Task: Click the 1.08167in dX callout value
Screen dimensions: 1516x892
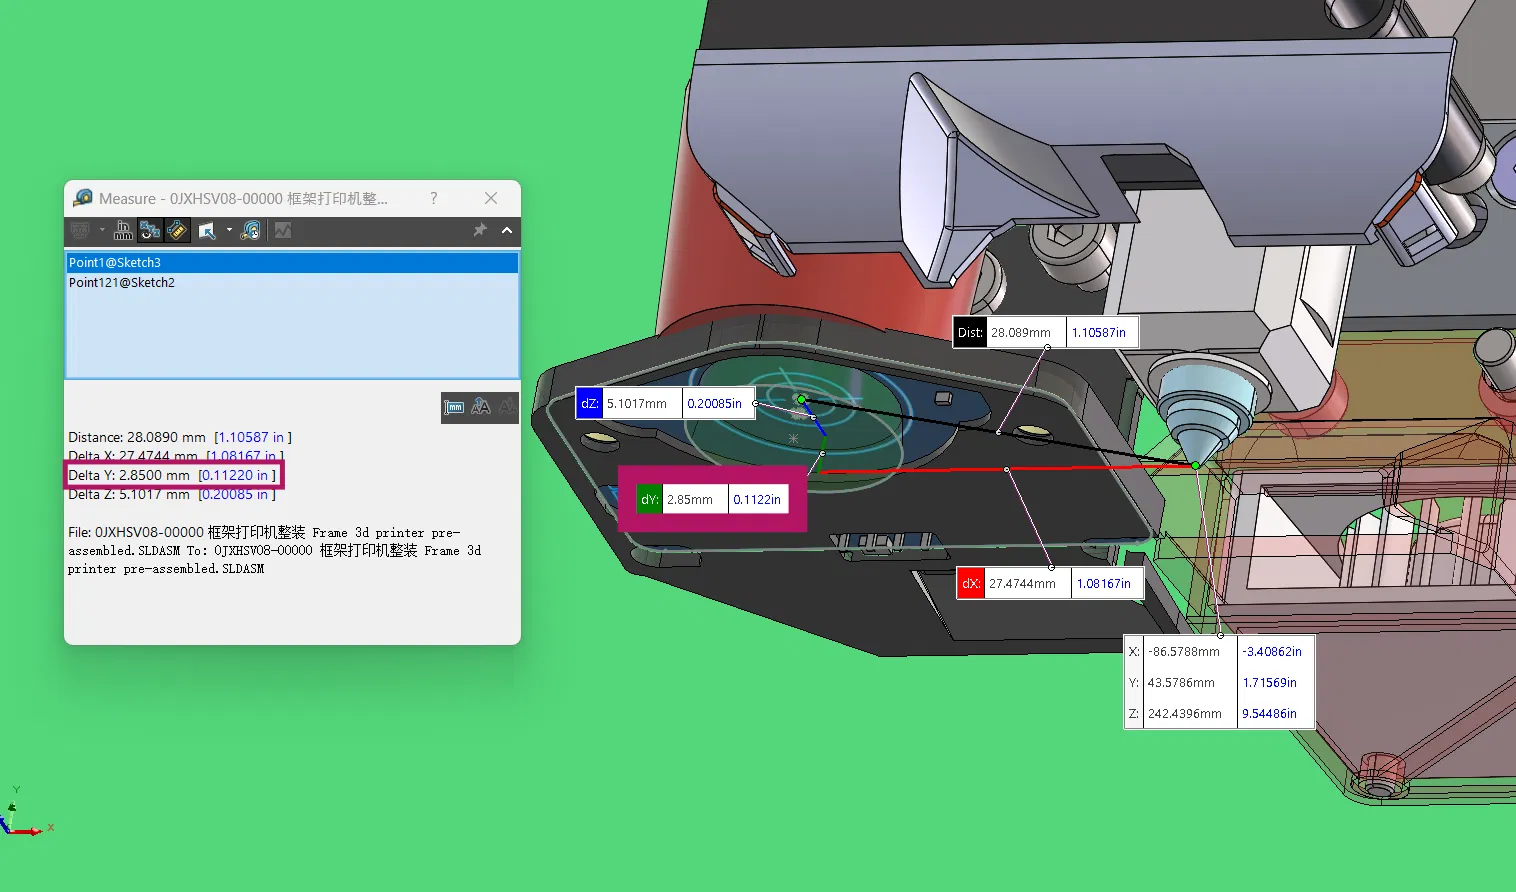Action: (1104, 584)
